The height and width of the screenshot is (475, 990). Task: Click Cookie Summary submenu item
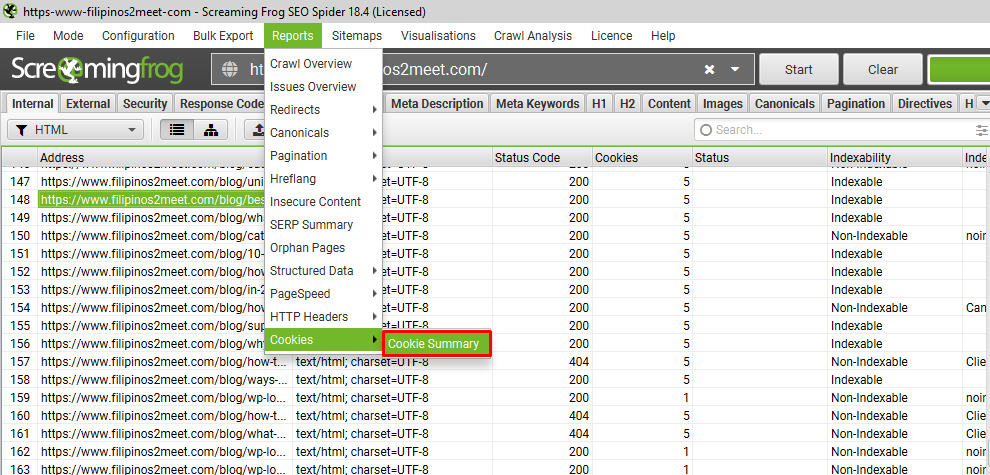coord(437,344)
